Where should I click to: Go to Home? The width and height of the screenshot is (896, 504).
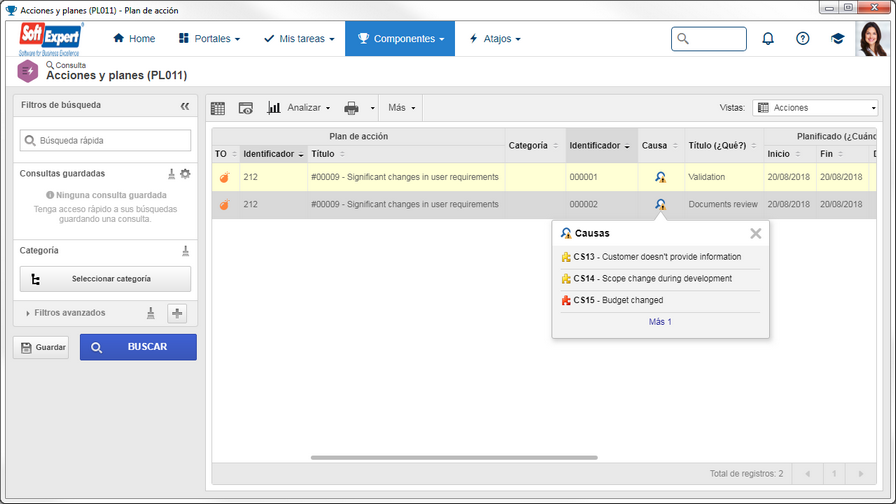tap(134, 39)
